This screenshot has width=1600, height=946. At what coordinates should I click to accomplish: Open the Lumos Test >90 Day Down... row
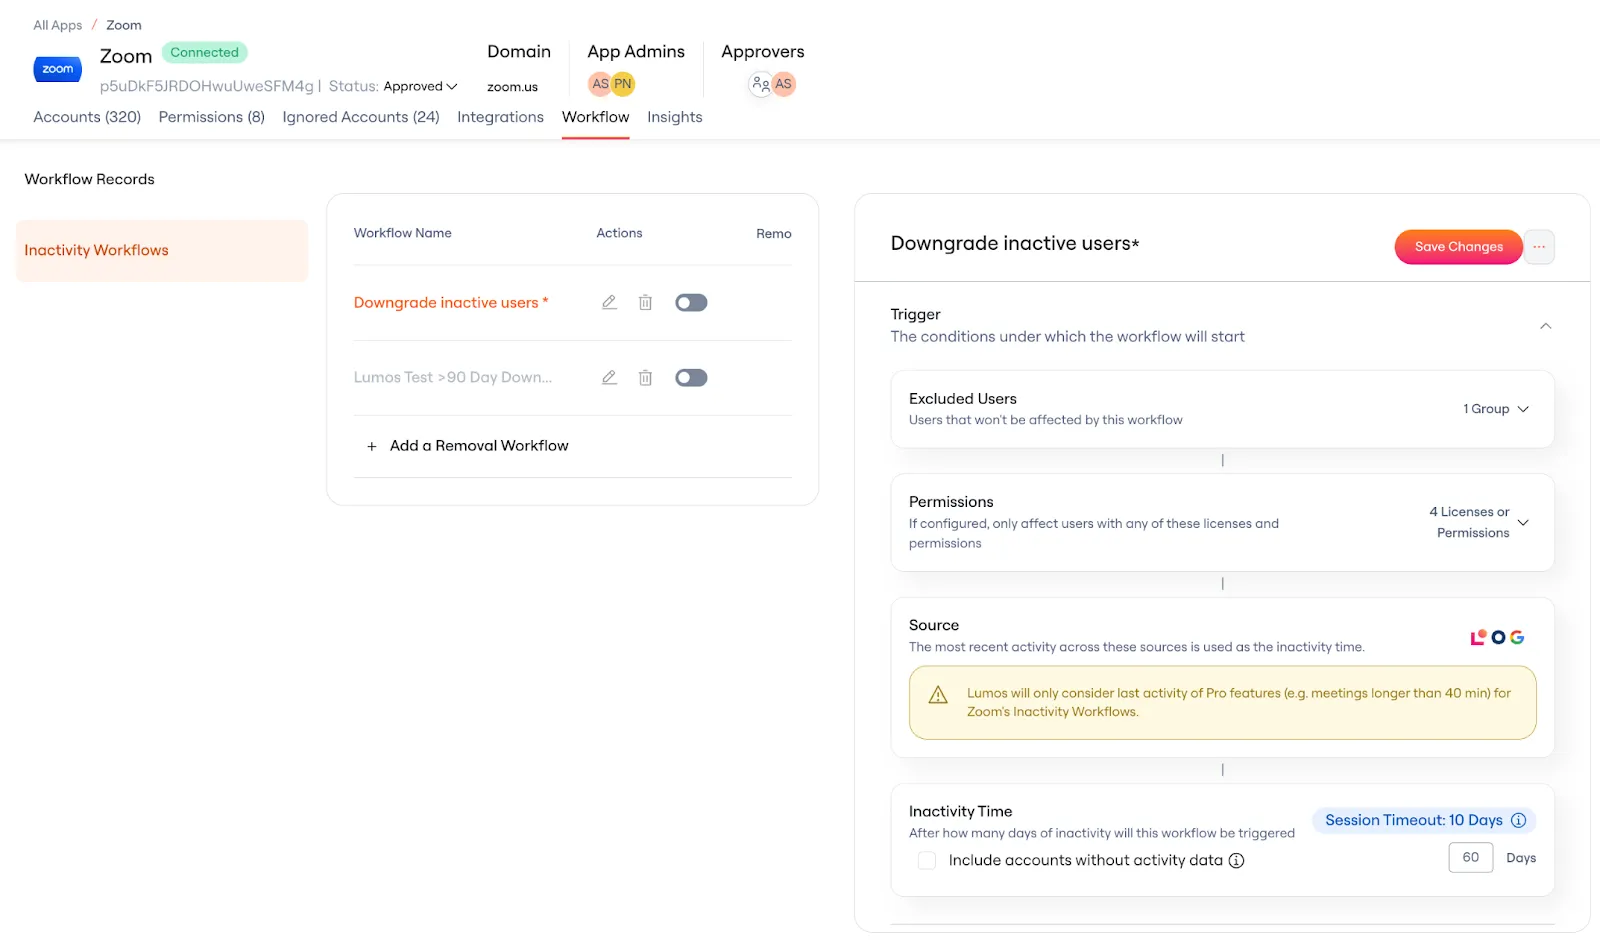point(453,377)
